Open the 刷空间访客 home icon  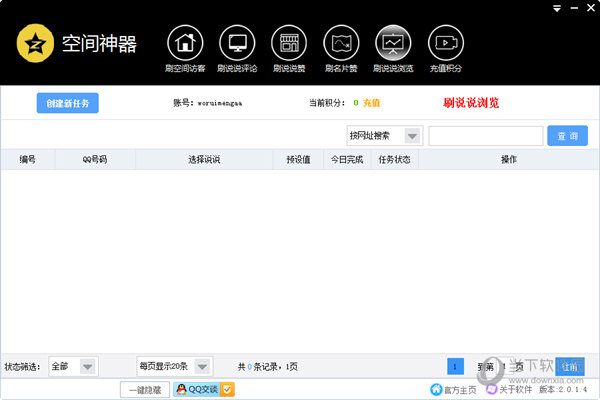(x=184, y=43)
